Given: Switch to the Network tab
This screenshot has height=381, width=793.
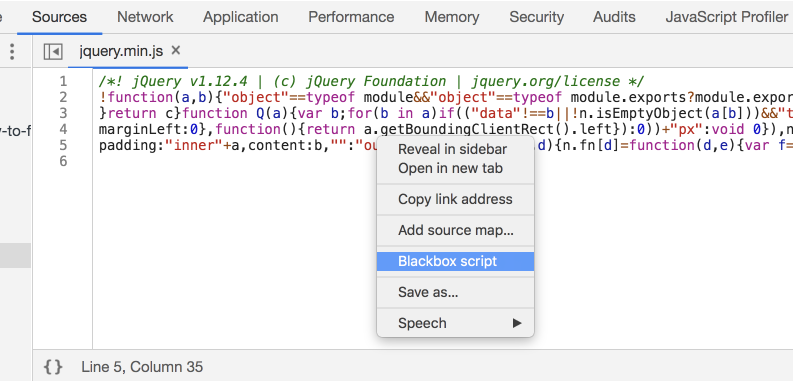Looking at the screenshot, I should (x=145, y=17).
